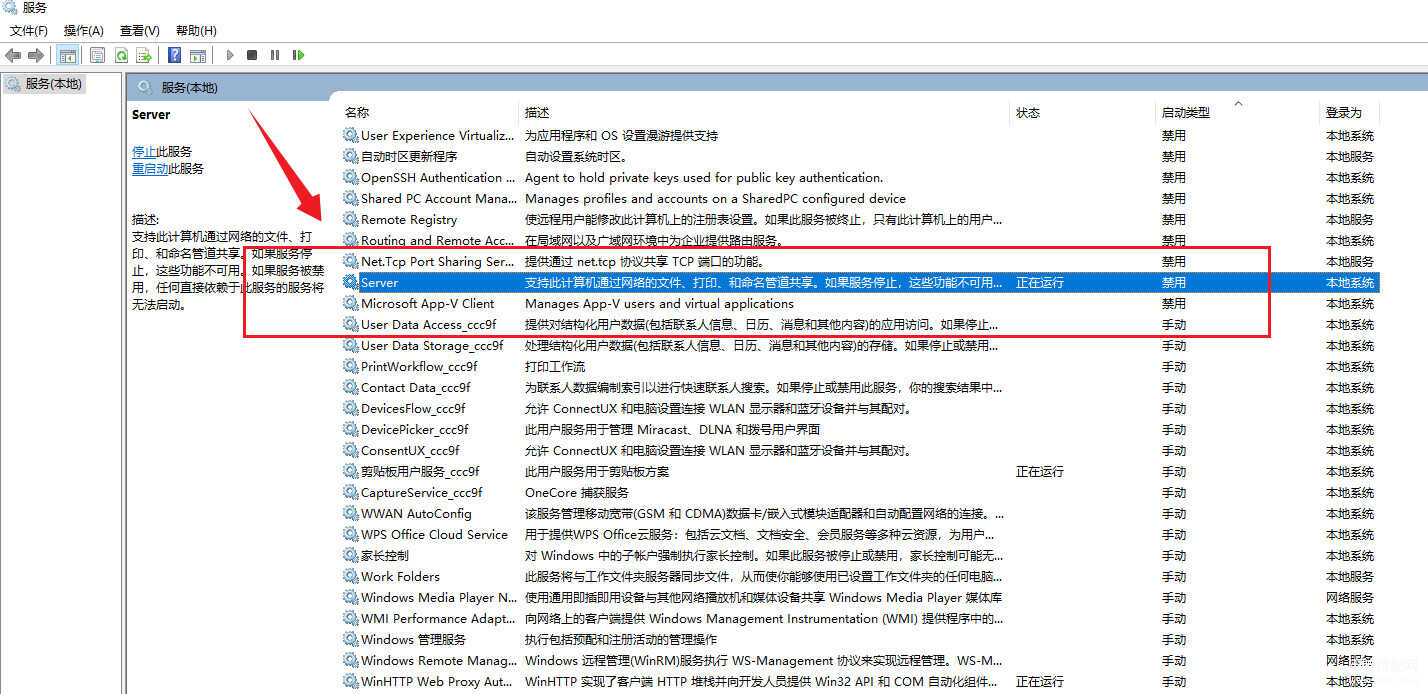This screenshot has width=1428, height=694.
Task: Open the 查看(V) menu
Action: [139, 31]
